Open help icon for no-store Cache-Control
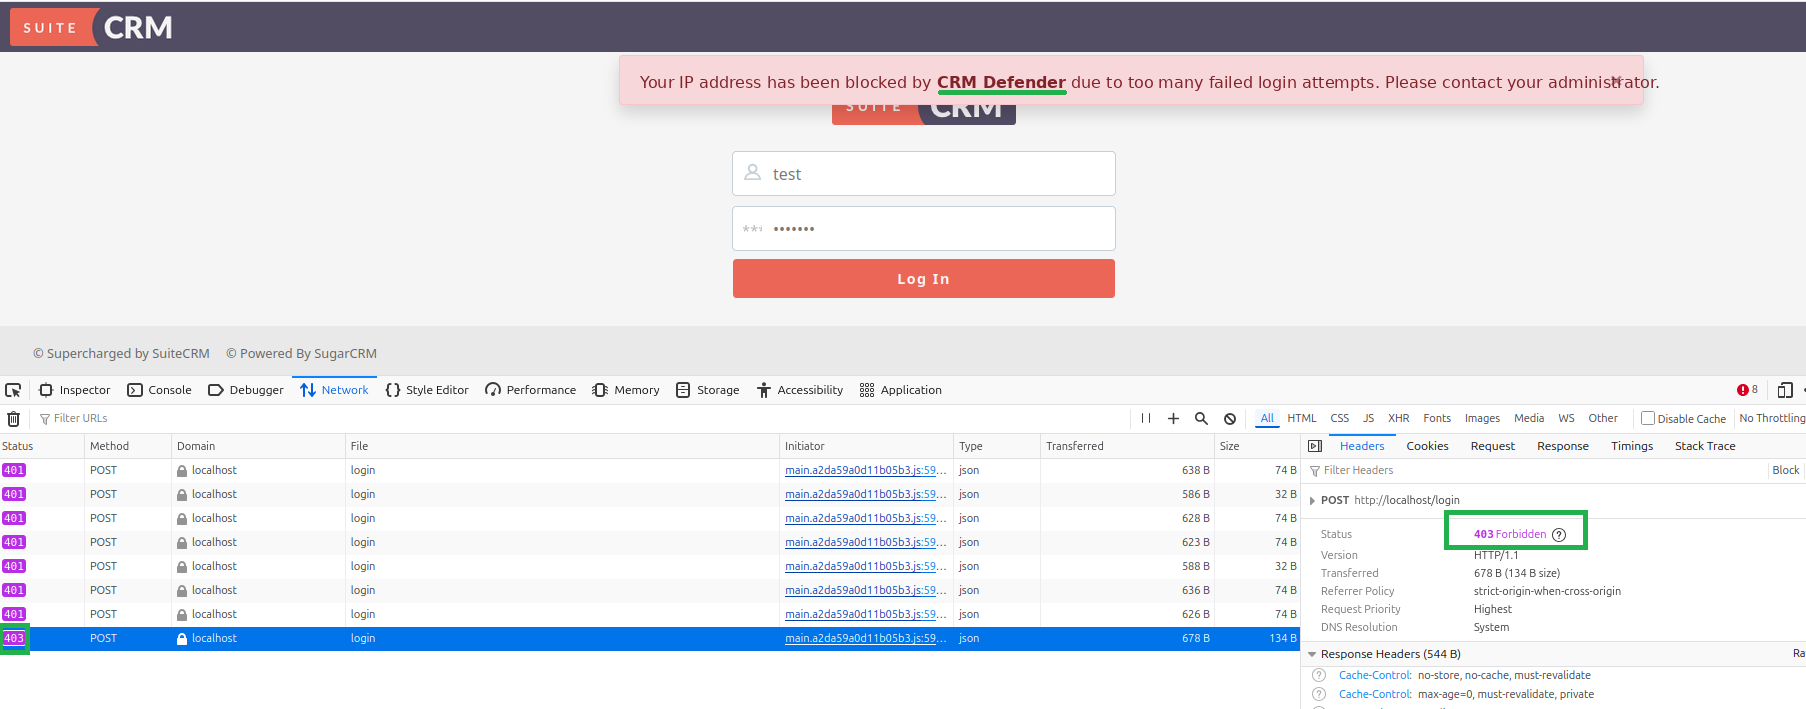Screen dimensions: 1806x709 point(1319,675)
